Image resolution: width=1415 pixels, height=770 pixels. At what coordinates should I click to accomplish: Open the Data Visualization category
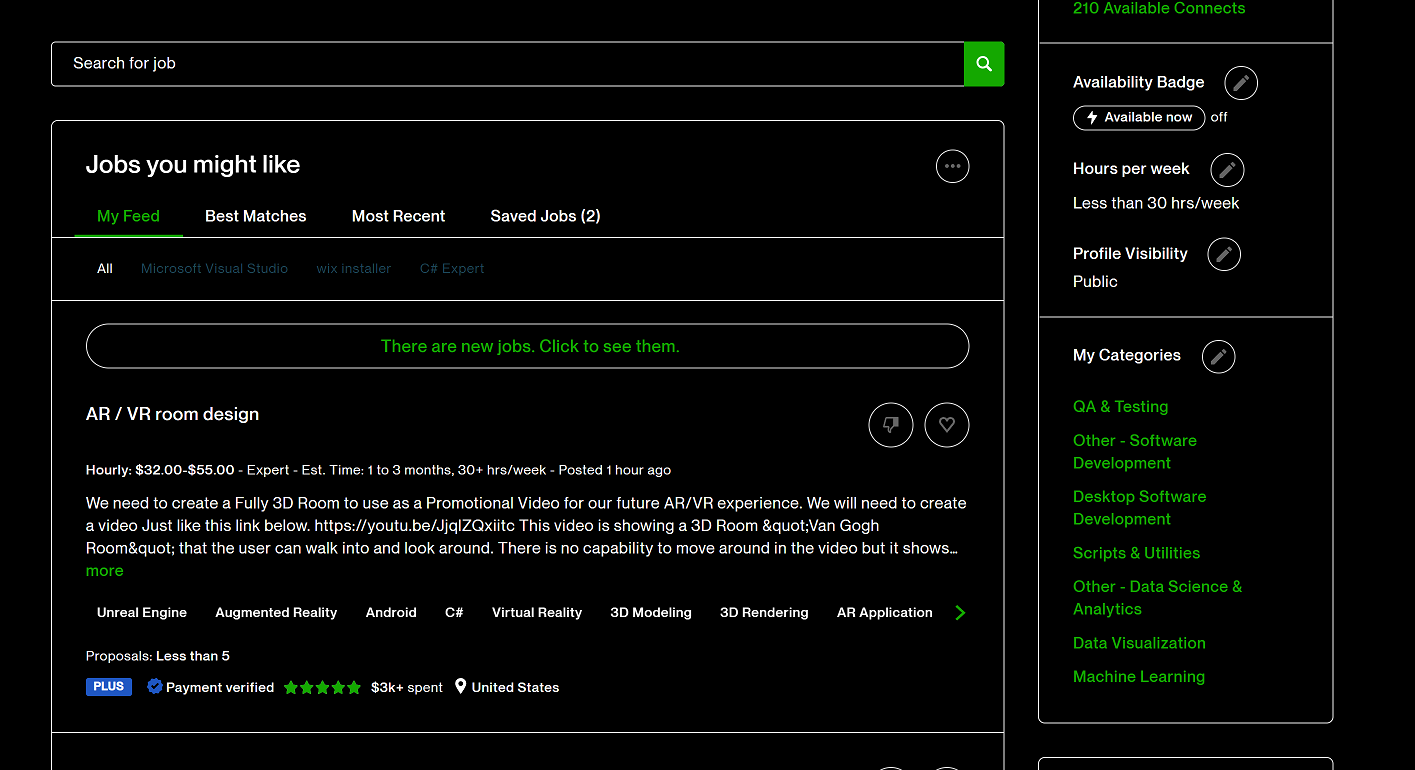pos(1139,643)
